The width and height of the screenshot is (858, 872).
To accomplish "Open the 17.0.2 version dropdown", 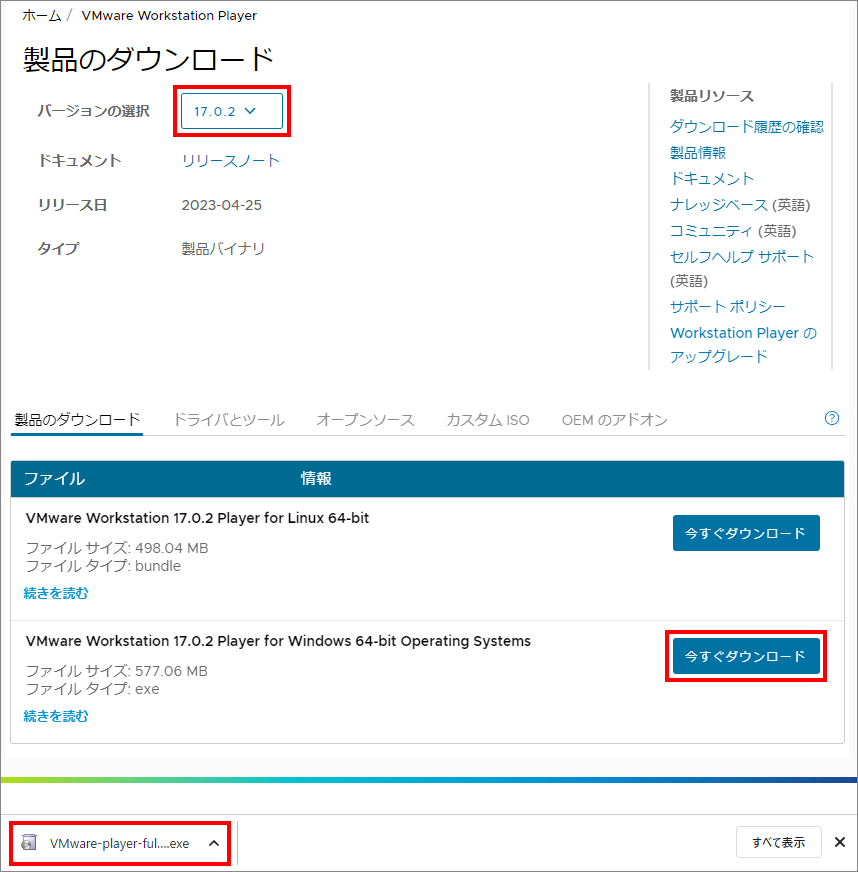I will (x=232, y=111).
